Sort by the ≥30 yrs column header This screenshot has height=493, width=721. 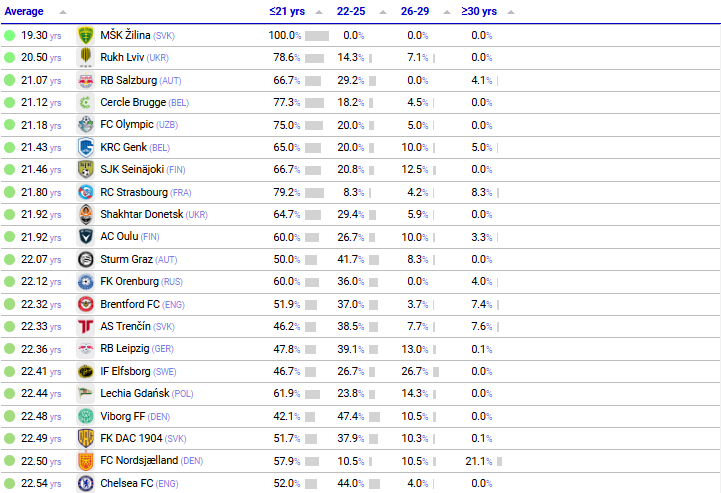pos(480,12)
